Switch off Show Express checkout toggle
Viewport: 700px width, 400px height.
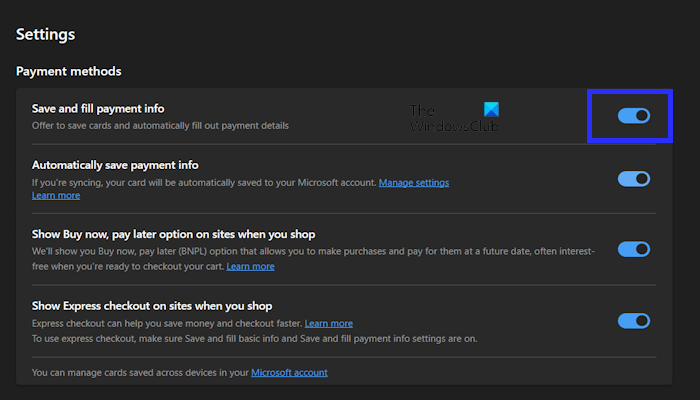pyautogui.click(x=634, y=321)
